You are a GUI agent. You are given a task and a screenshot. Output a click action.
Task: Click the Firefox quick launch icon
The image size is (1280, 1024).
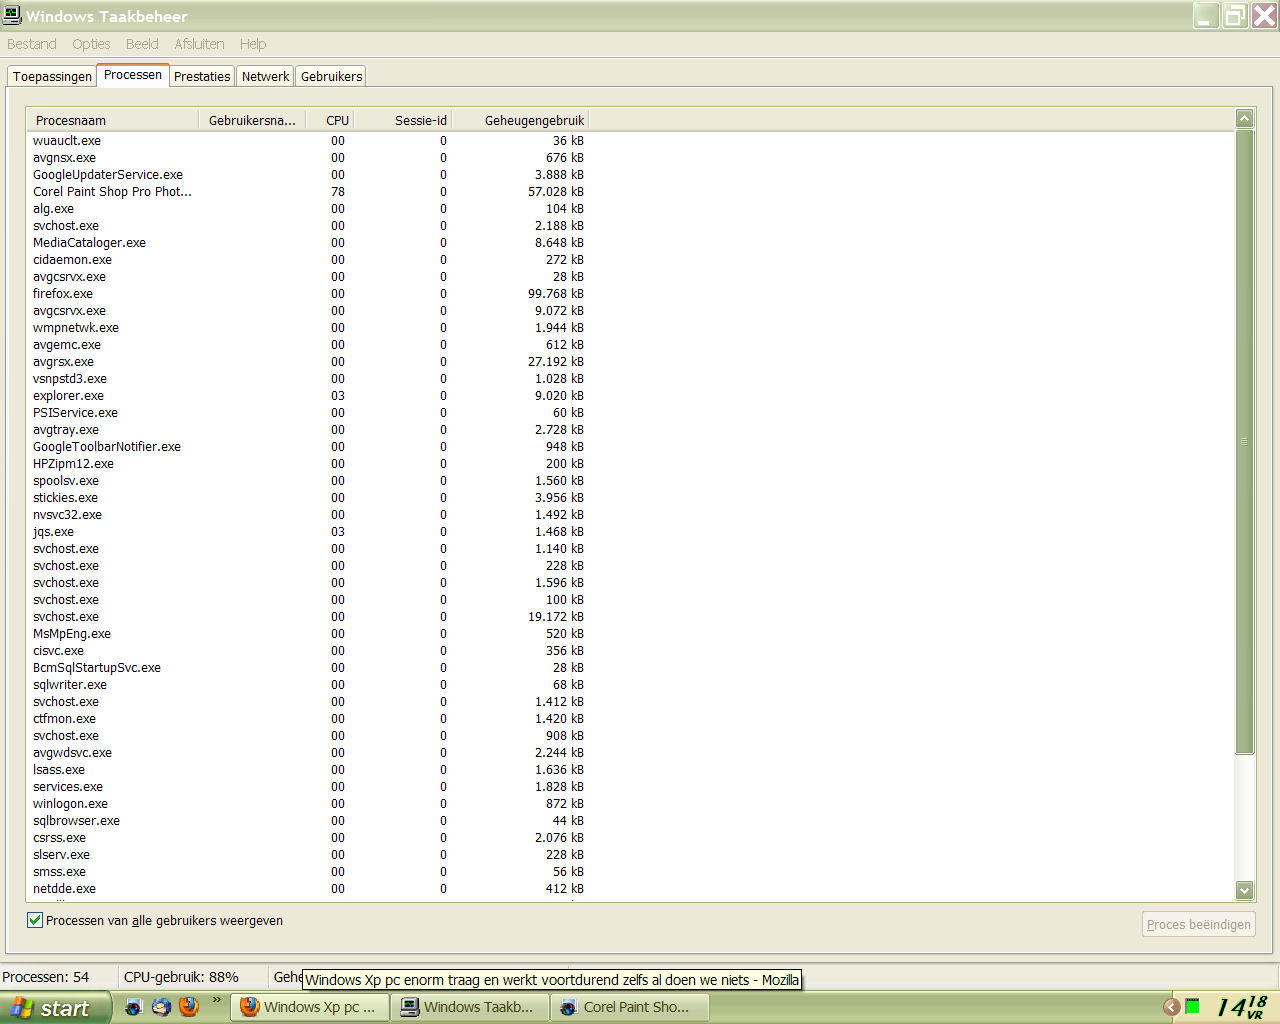[189, 1007]
